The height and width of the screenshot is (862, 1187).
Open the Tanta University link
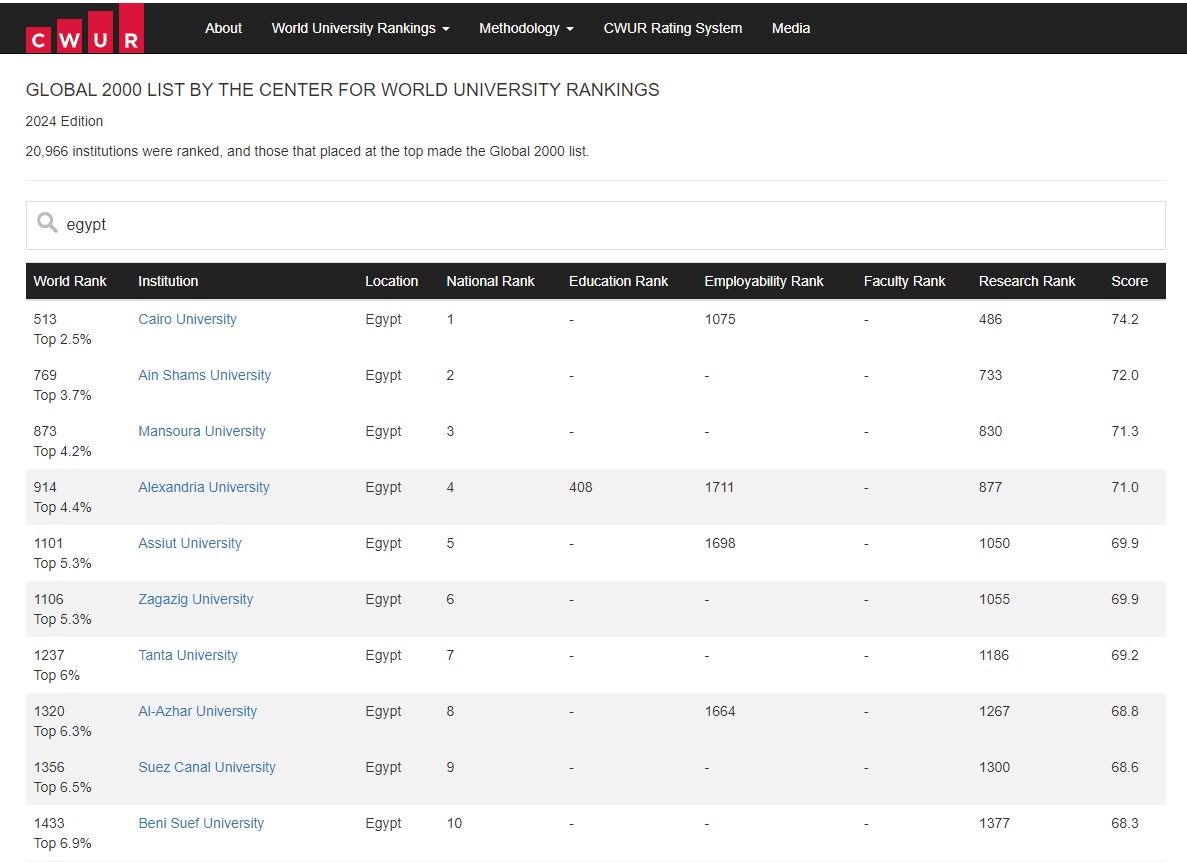click(x=187, y=655)
